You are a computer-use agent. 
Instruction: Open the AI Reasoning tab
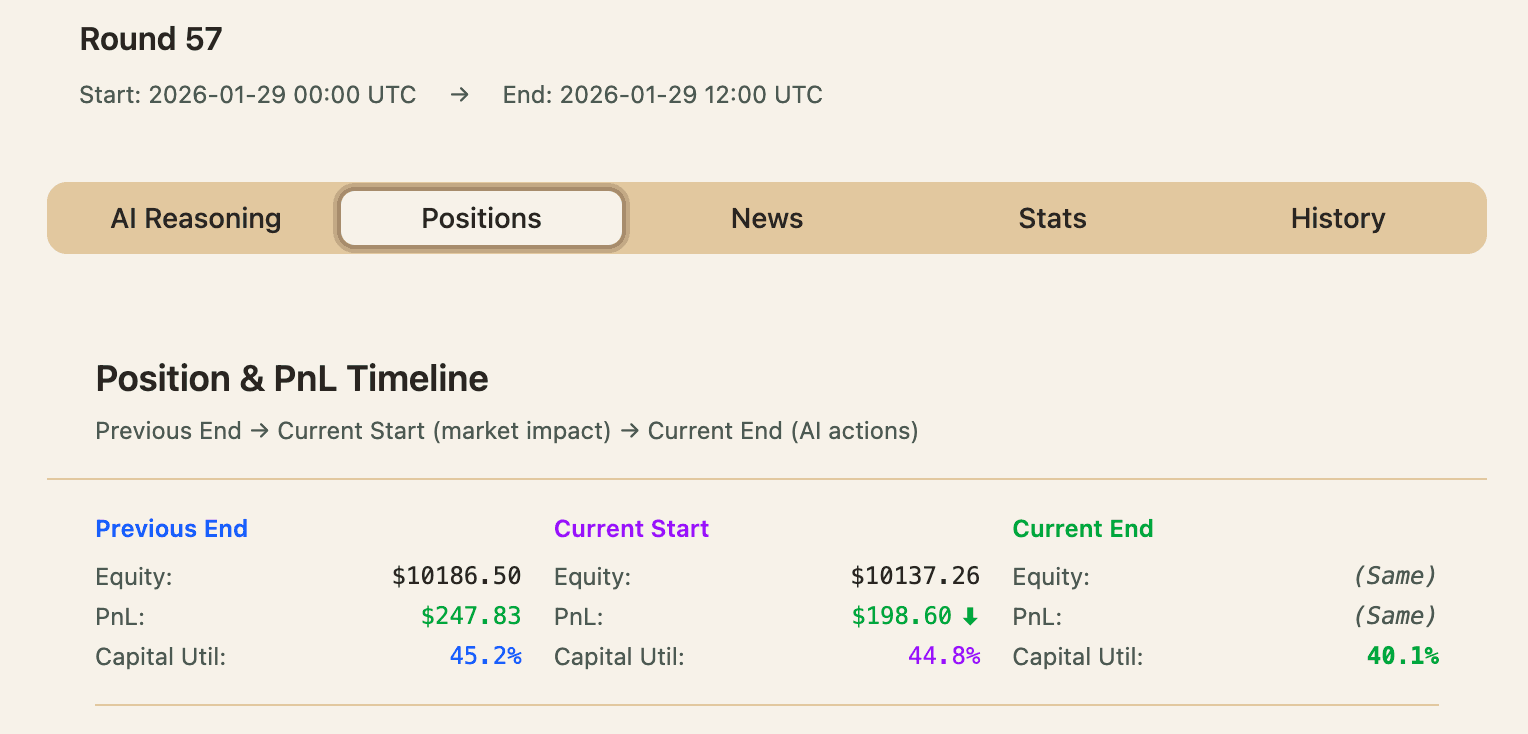(196, 218)
